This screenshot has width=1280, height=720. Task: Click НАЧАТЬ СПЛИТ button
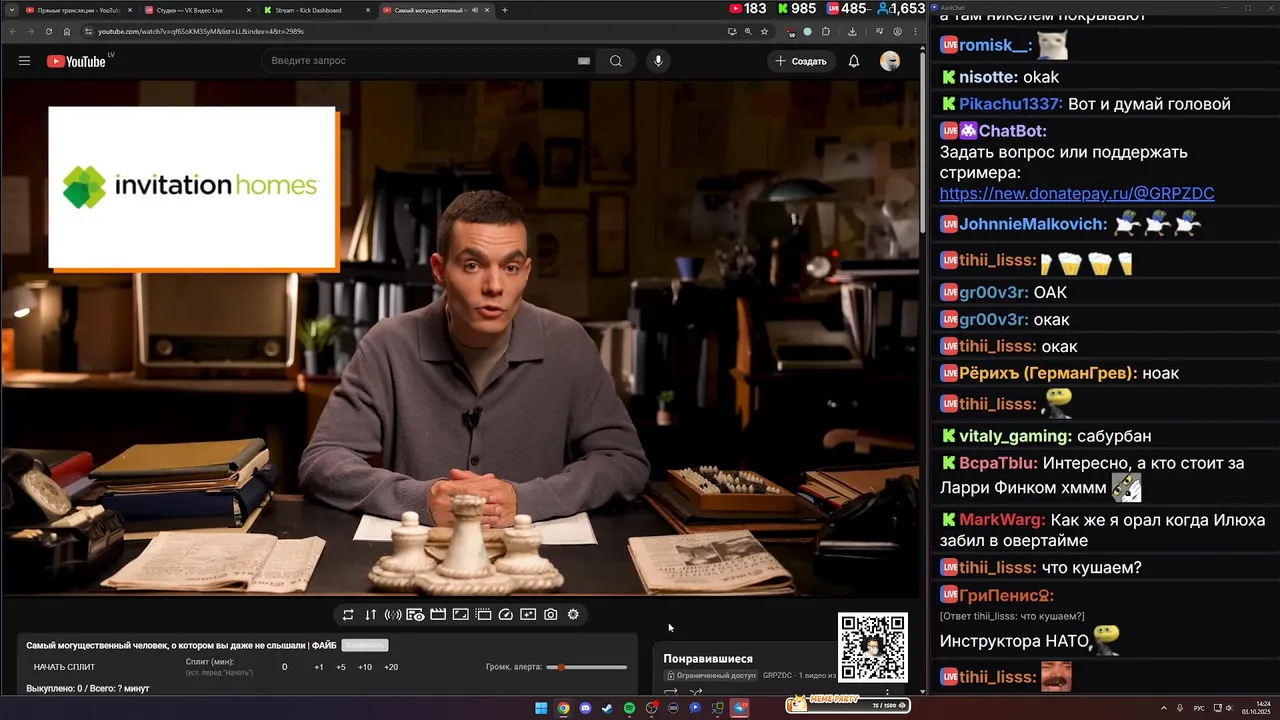point(64,667)
